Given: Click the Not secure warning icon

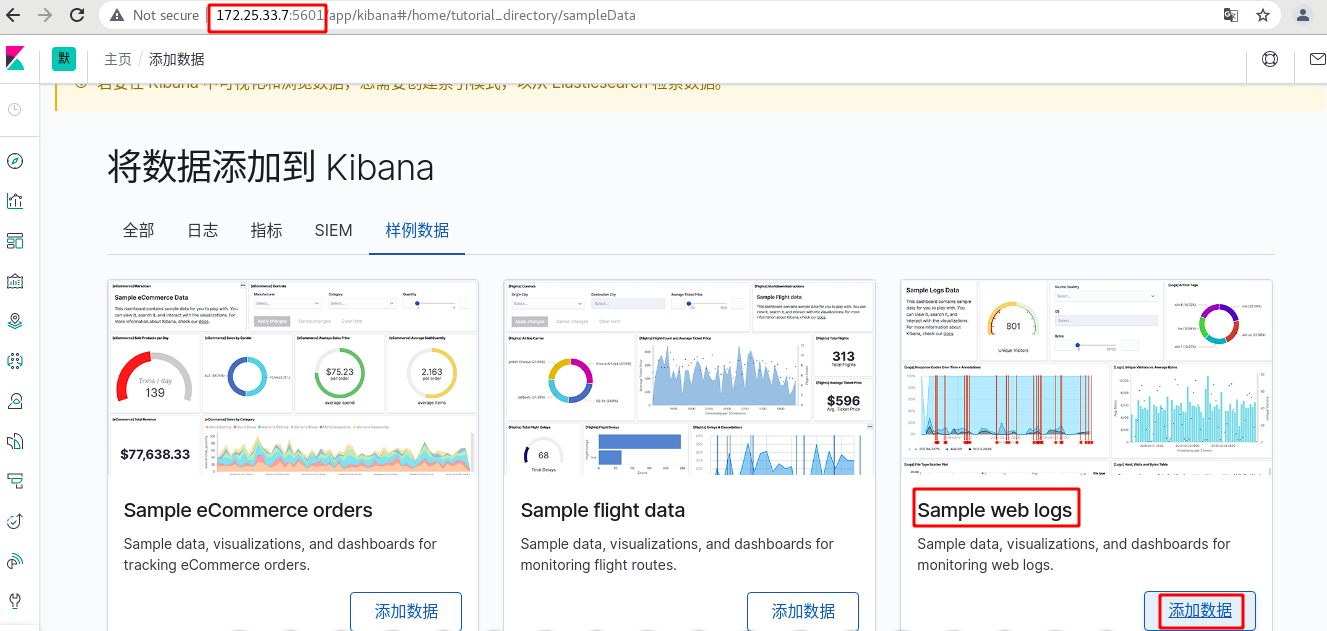Looking at the screenshot, I should pyautogui.click(x=117, y=15).
